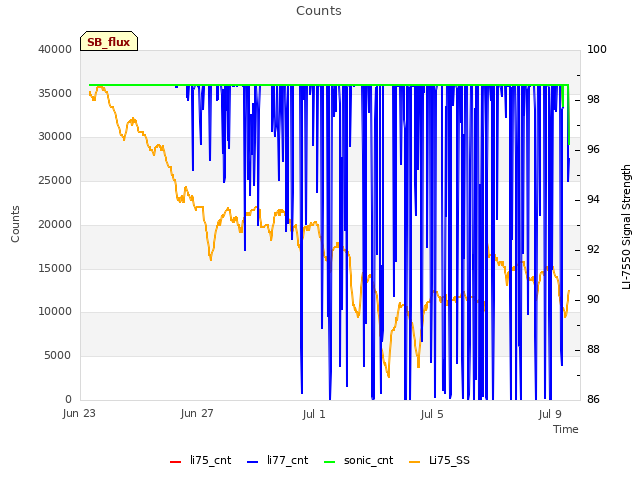Toggle the li77_cnt legend entry
The height and width of the screenshot is (480, 640).
coord(278,460)
